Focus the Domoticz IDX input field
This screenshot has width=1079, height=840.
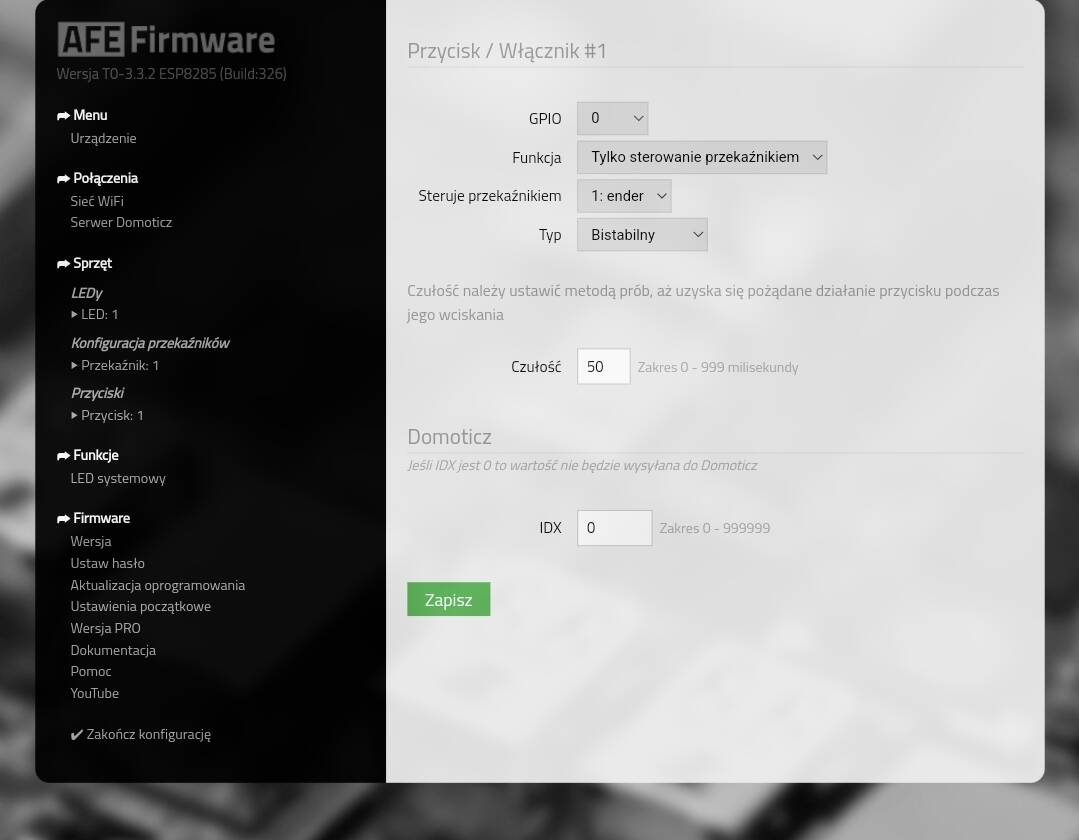pos(614,528)
